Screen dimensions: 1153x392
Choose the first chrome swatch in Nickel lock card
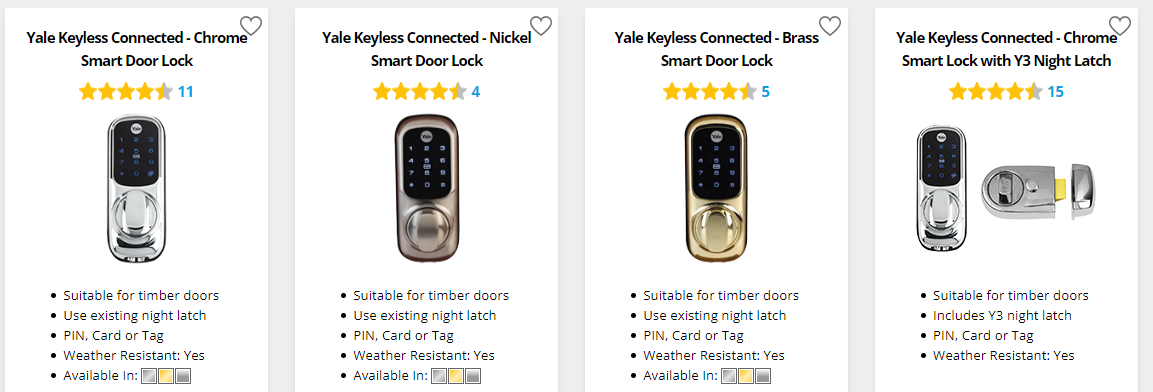pyautogui.click(x=440, y=377)
